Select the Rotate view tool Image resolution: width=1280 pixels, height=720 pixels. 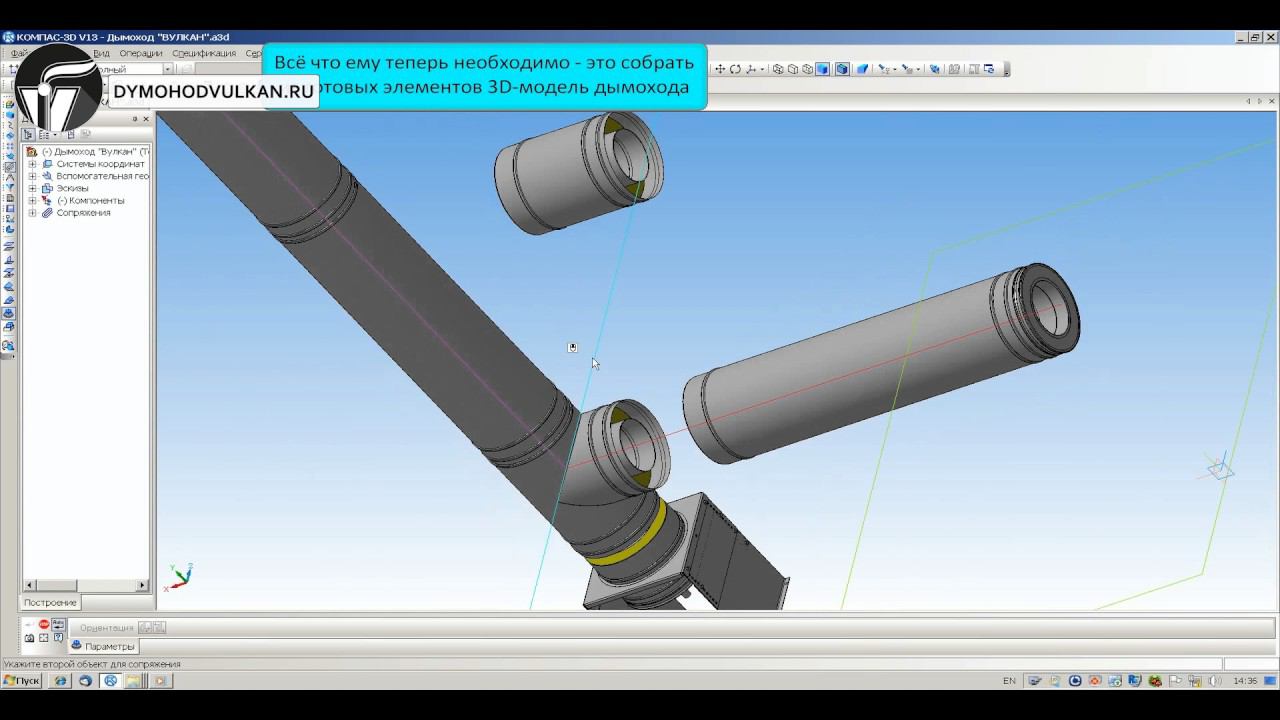735,69
